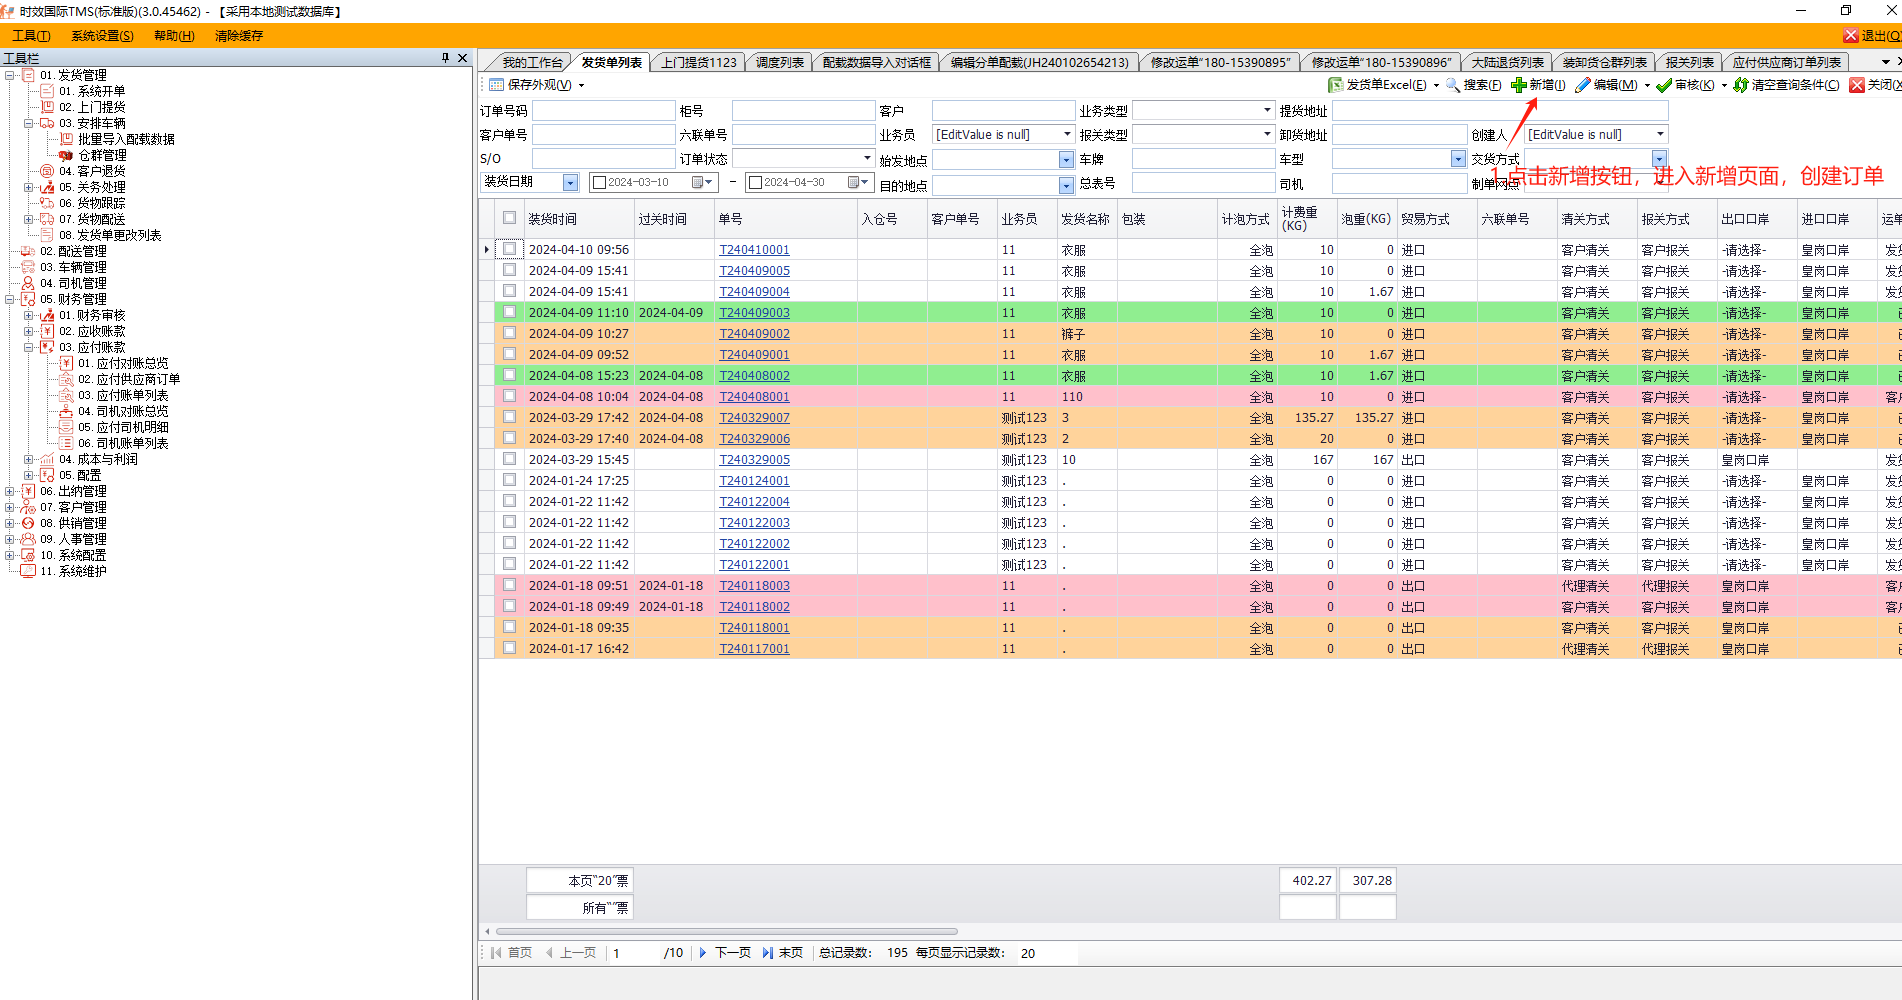Image resolution: width=1902 pixels, height=1000 pixels.
Task: Click the 清空查询条件 refresh icon
Action: point(1741,85)
